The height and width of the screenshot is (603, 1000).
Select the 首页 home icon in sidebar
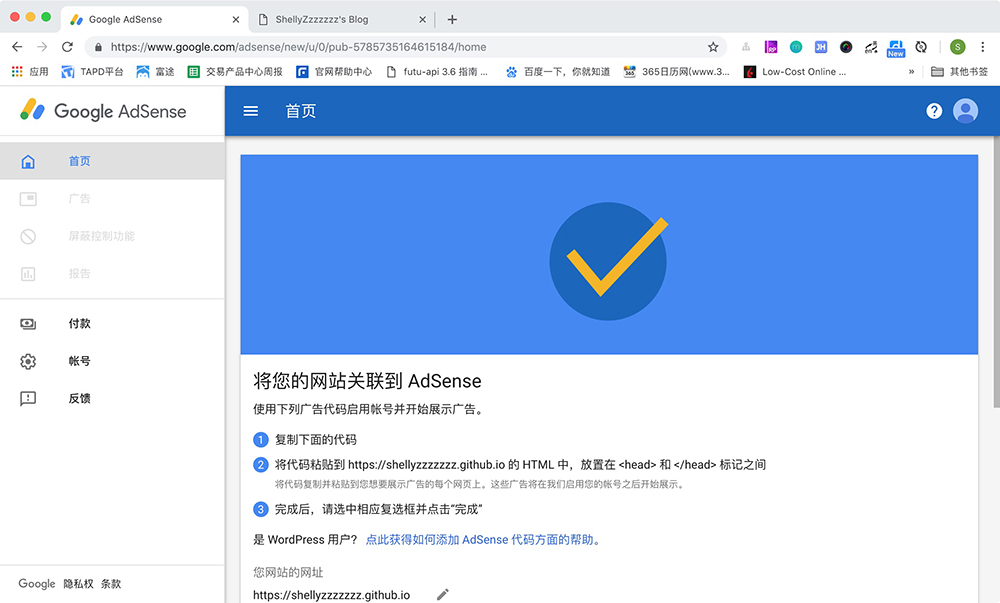point(28,161)
